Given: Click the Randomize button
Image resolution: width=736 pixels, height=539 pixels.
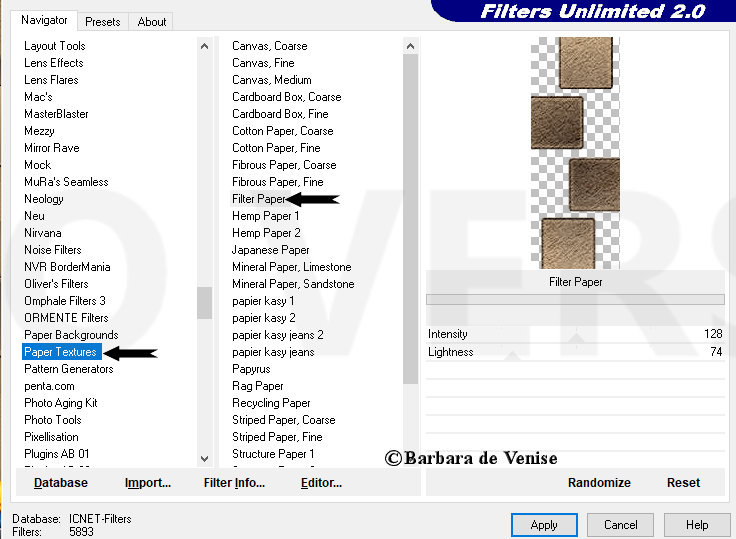Looking at the screenshot, I should point(599,483).
